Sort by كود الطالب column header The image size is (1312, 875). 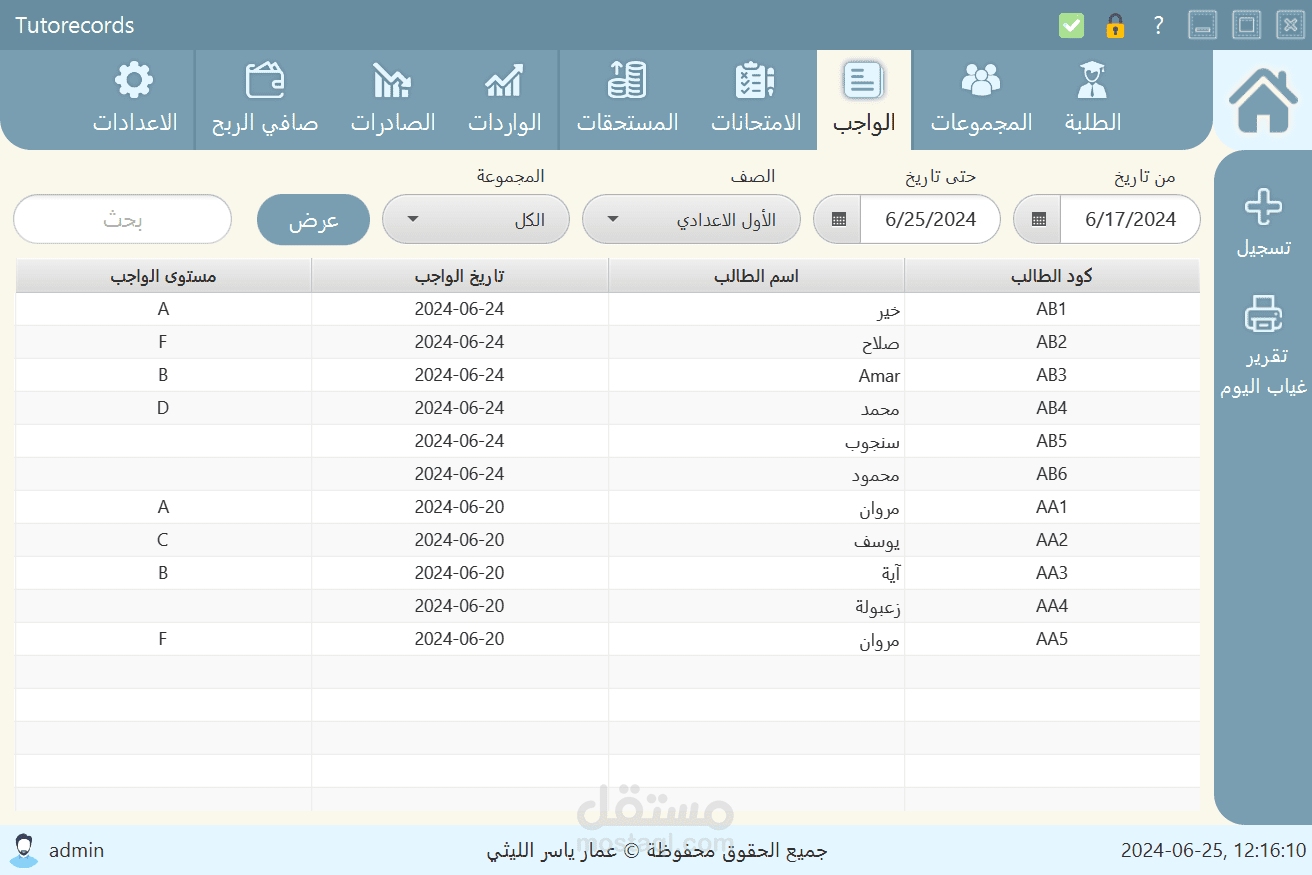[x=1052, y=276]
